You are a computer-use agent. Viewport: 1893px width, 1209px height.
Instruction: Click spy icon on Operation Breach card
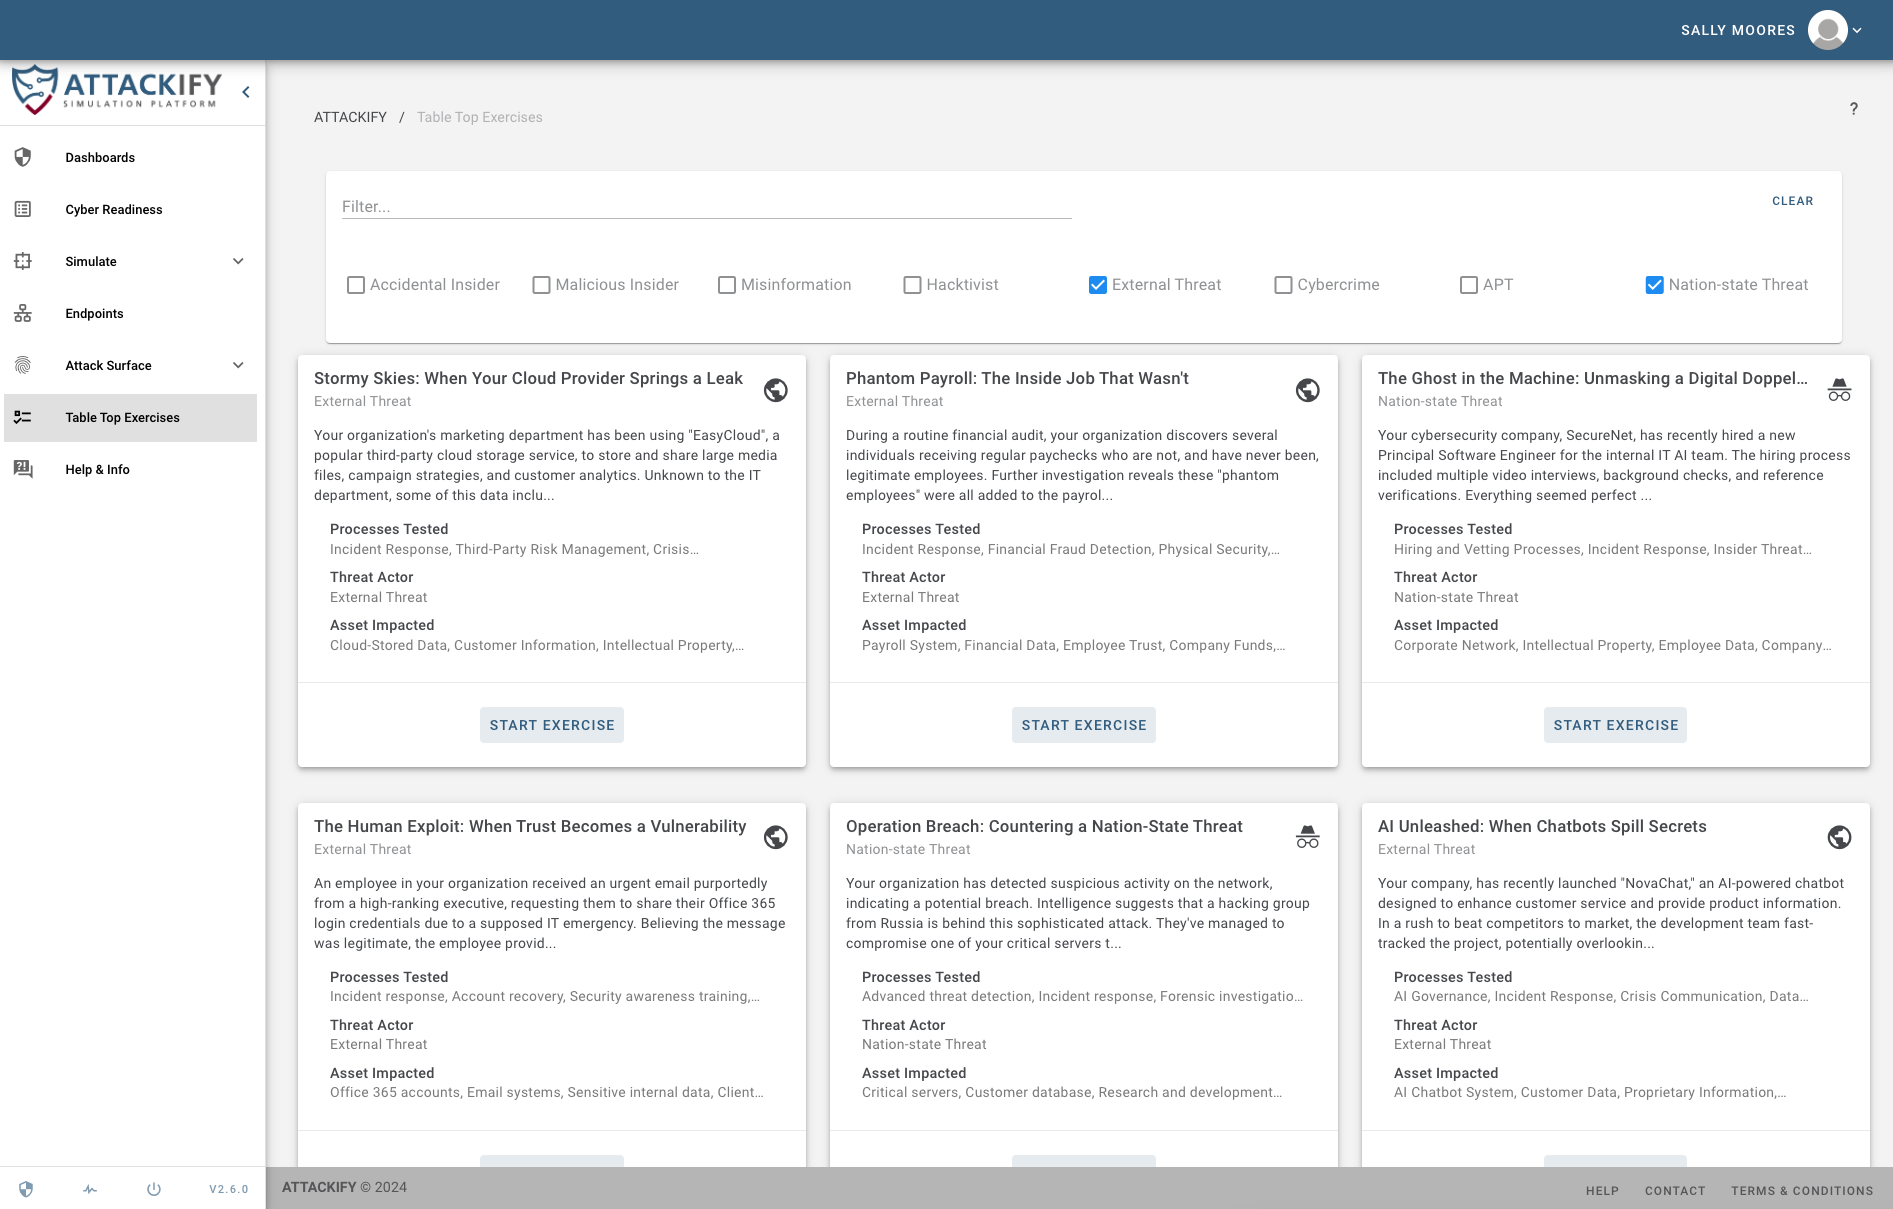point(1308,837)
